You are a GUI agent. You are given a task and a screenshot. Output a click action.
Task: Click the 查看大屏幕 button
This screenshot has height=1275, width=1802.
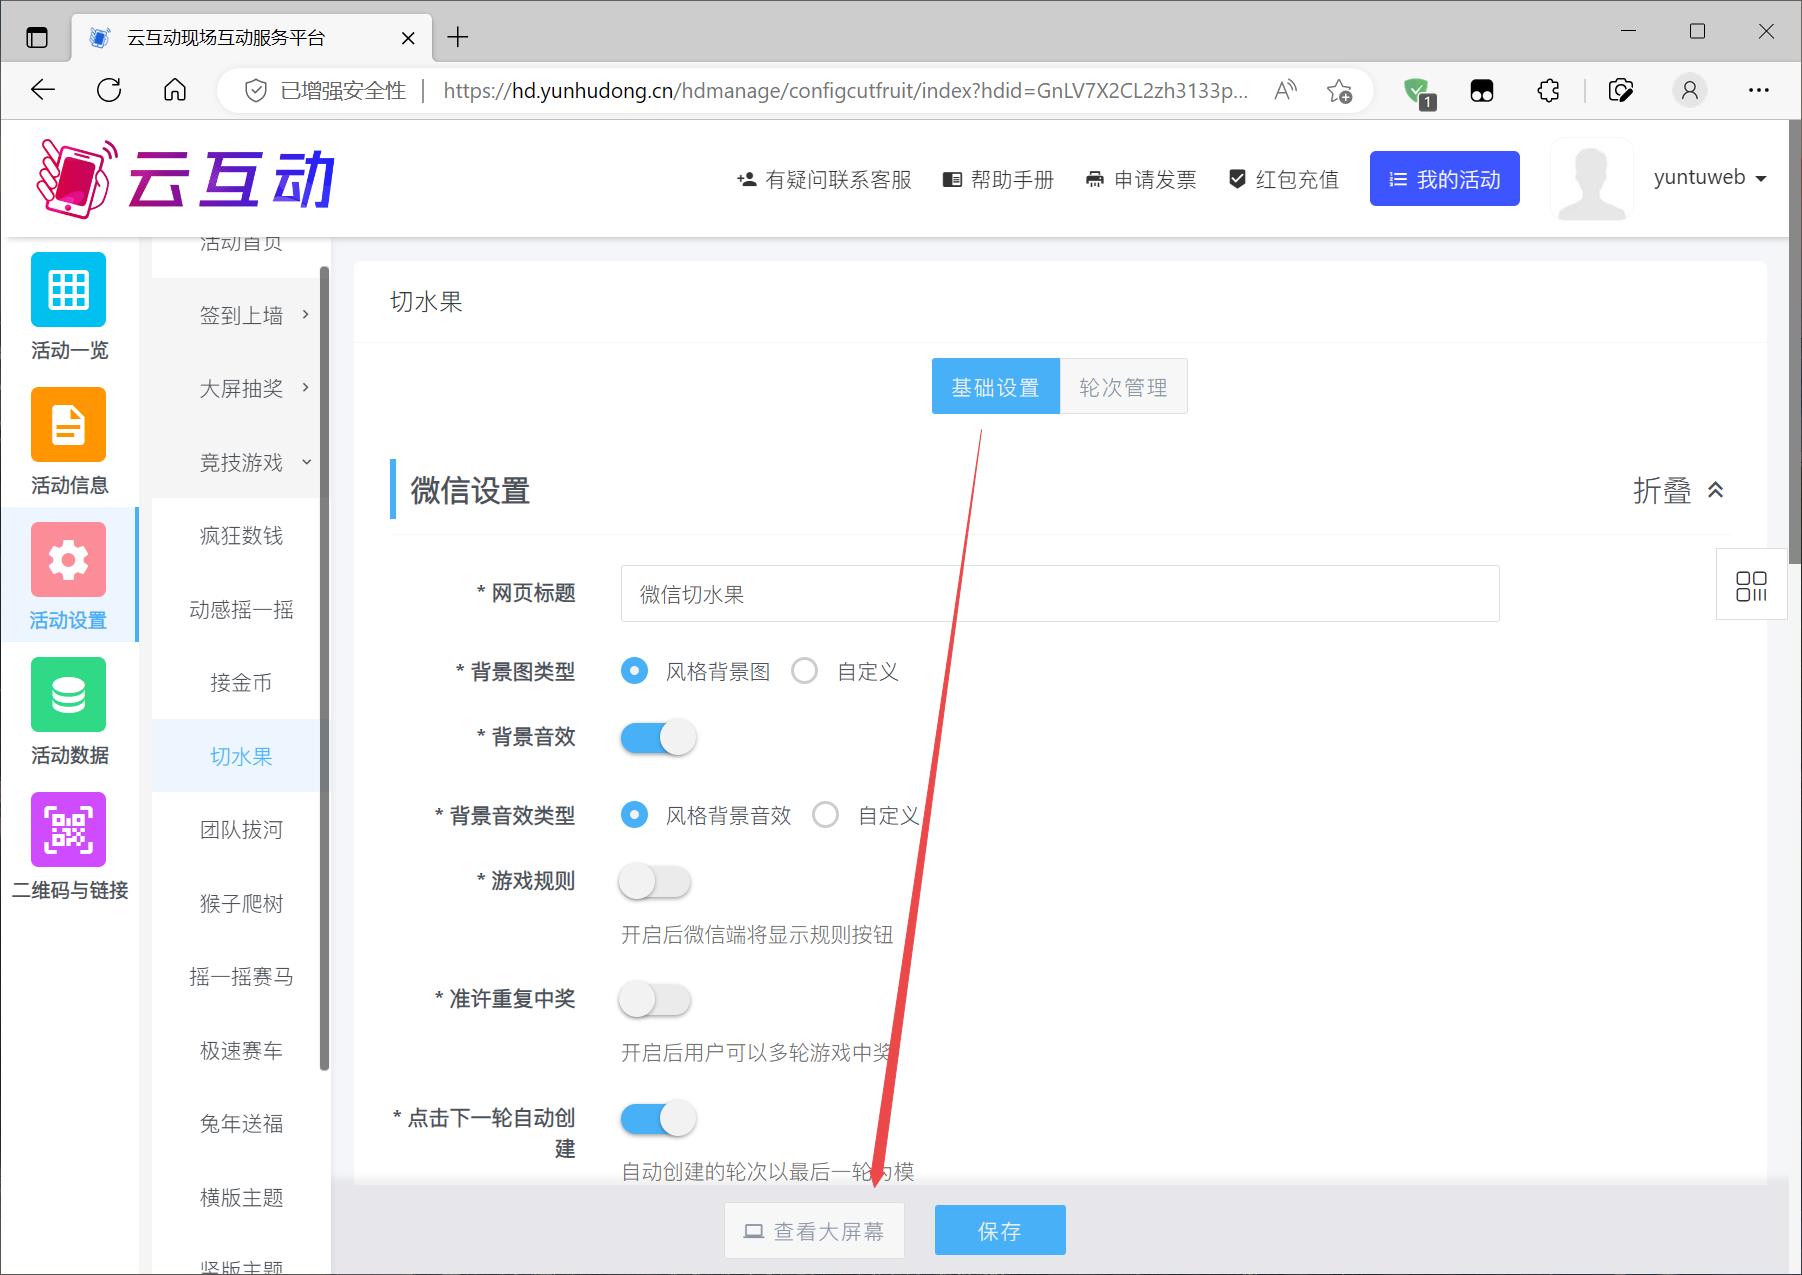(x=814, y=1230)
